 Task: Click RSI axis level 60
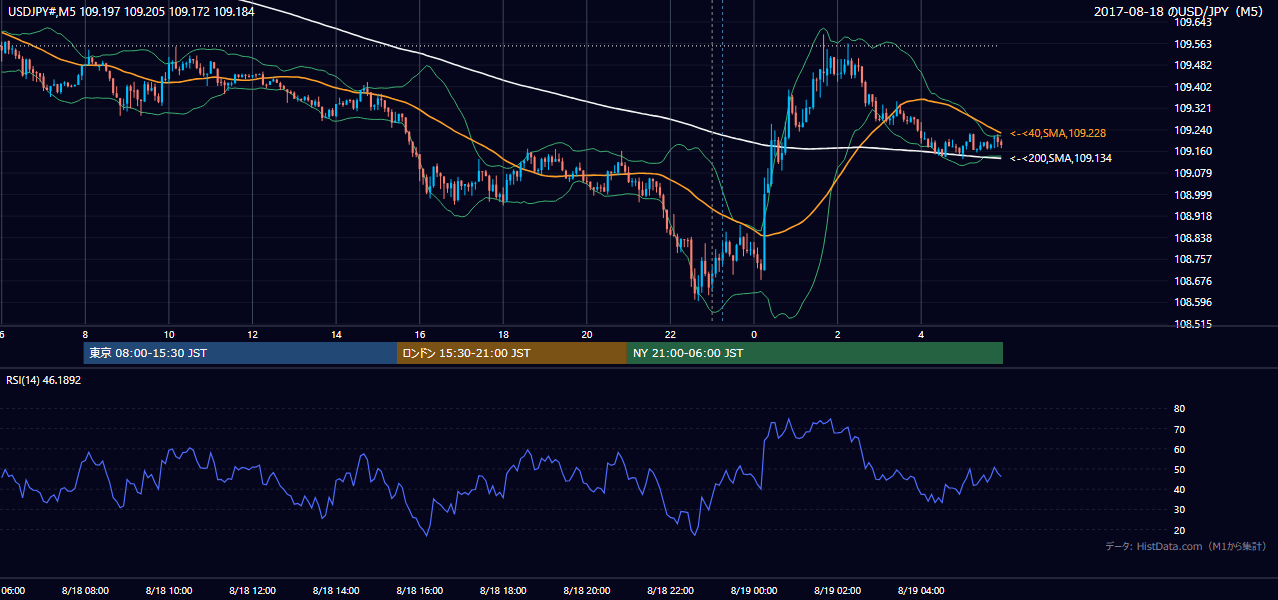(x=1180, y=449)
